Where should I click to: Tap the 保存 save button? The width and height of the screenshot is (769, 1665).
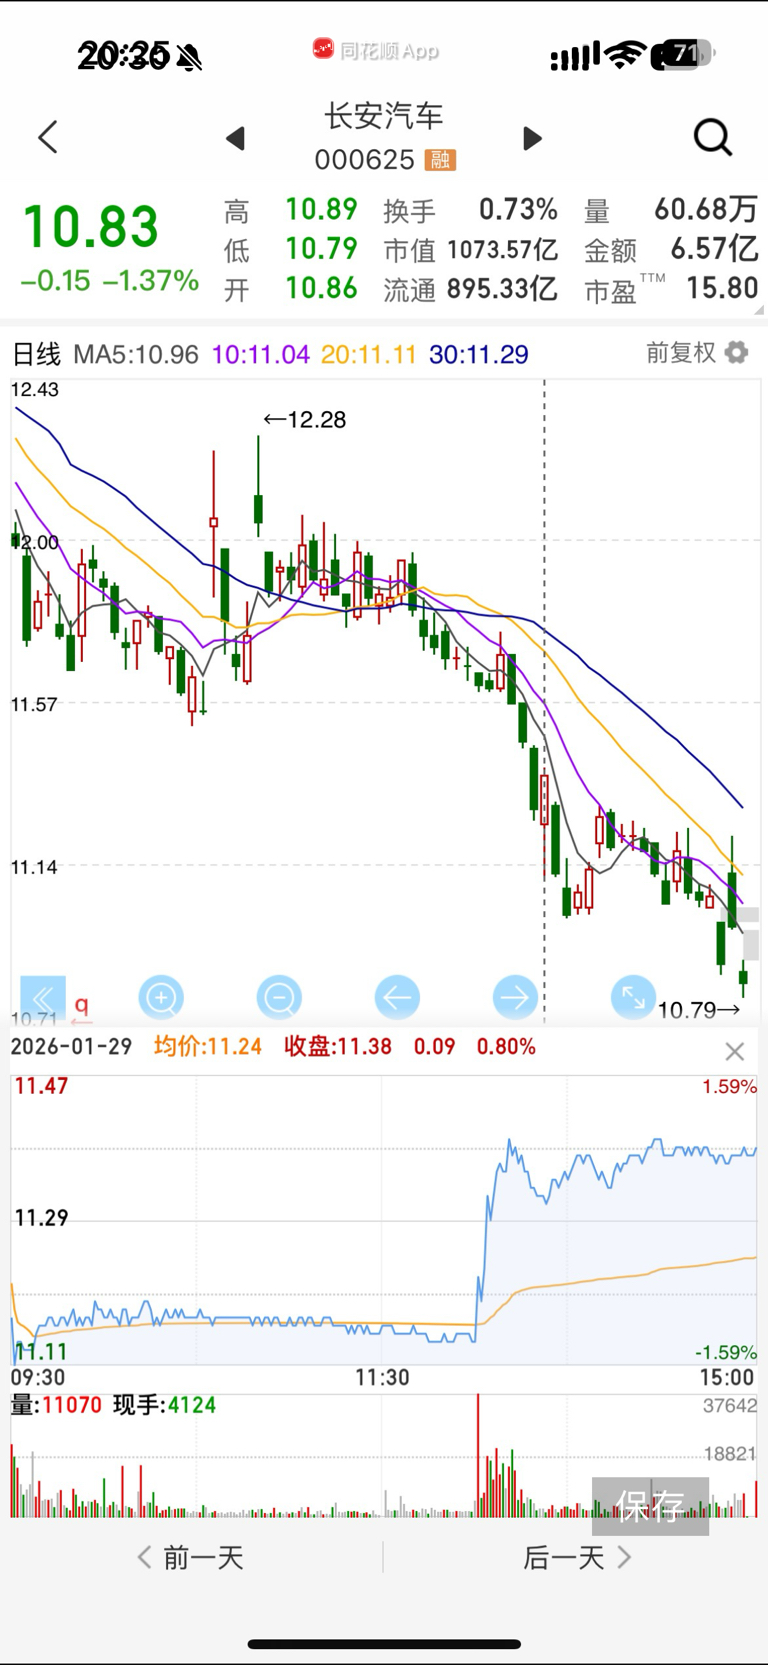pos(650,1506)
